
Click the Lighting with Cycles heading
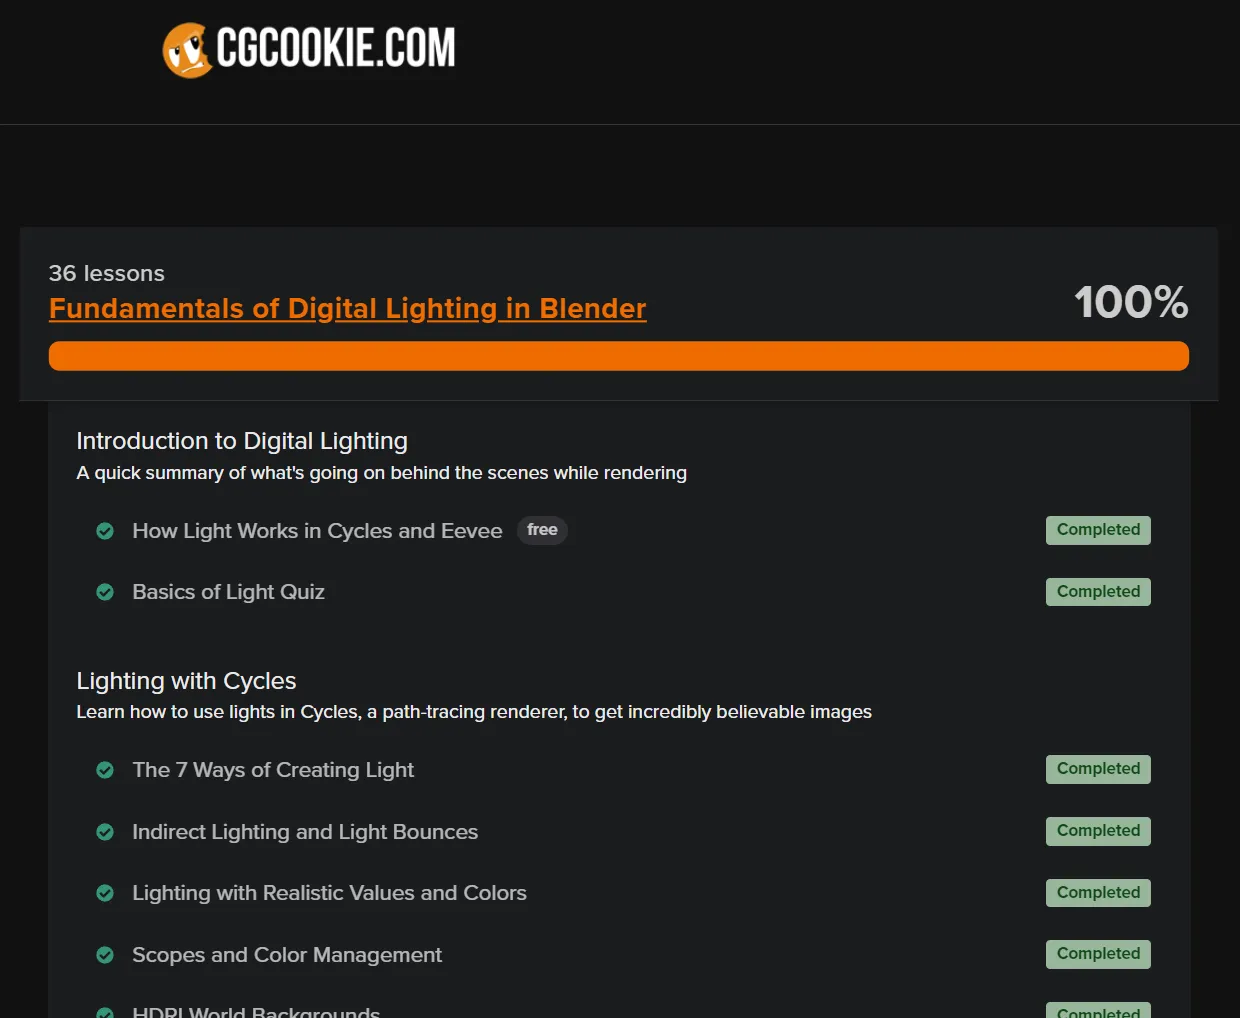[x=187, y=681]
